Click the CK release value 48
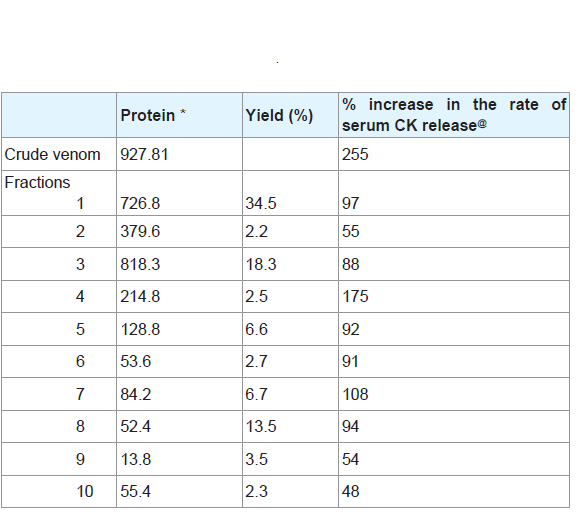This screenshot has width=586, height=522. click(x=351, y=491)
